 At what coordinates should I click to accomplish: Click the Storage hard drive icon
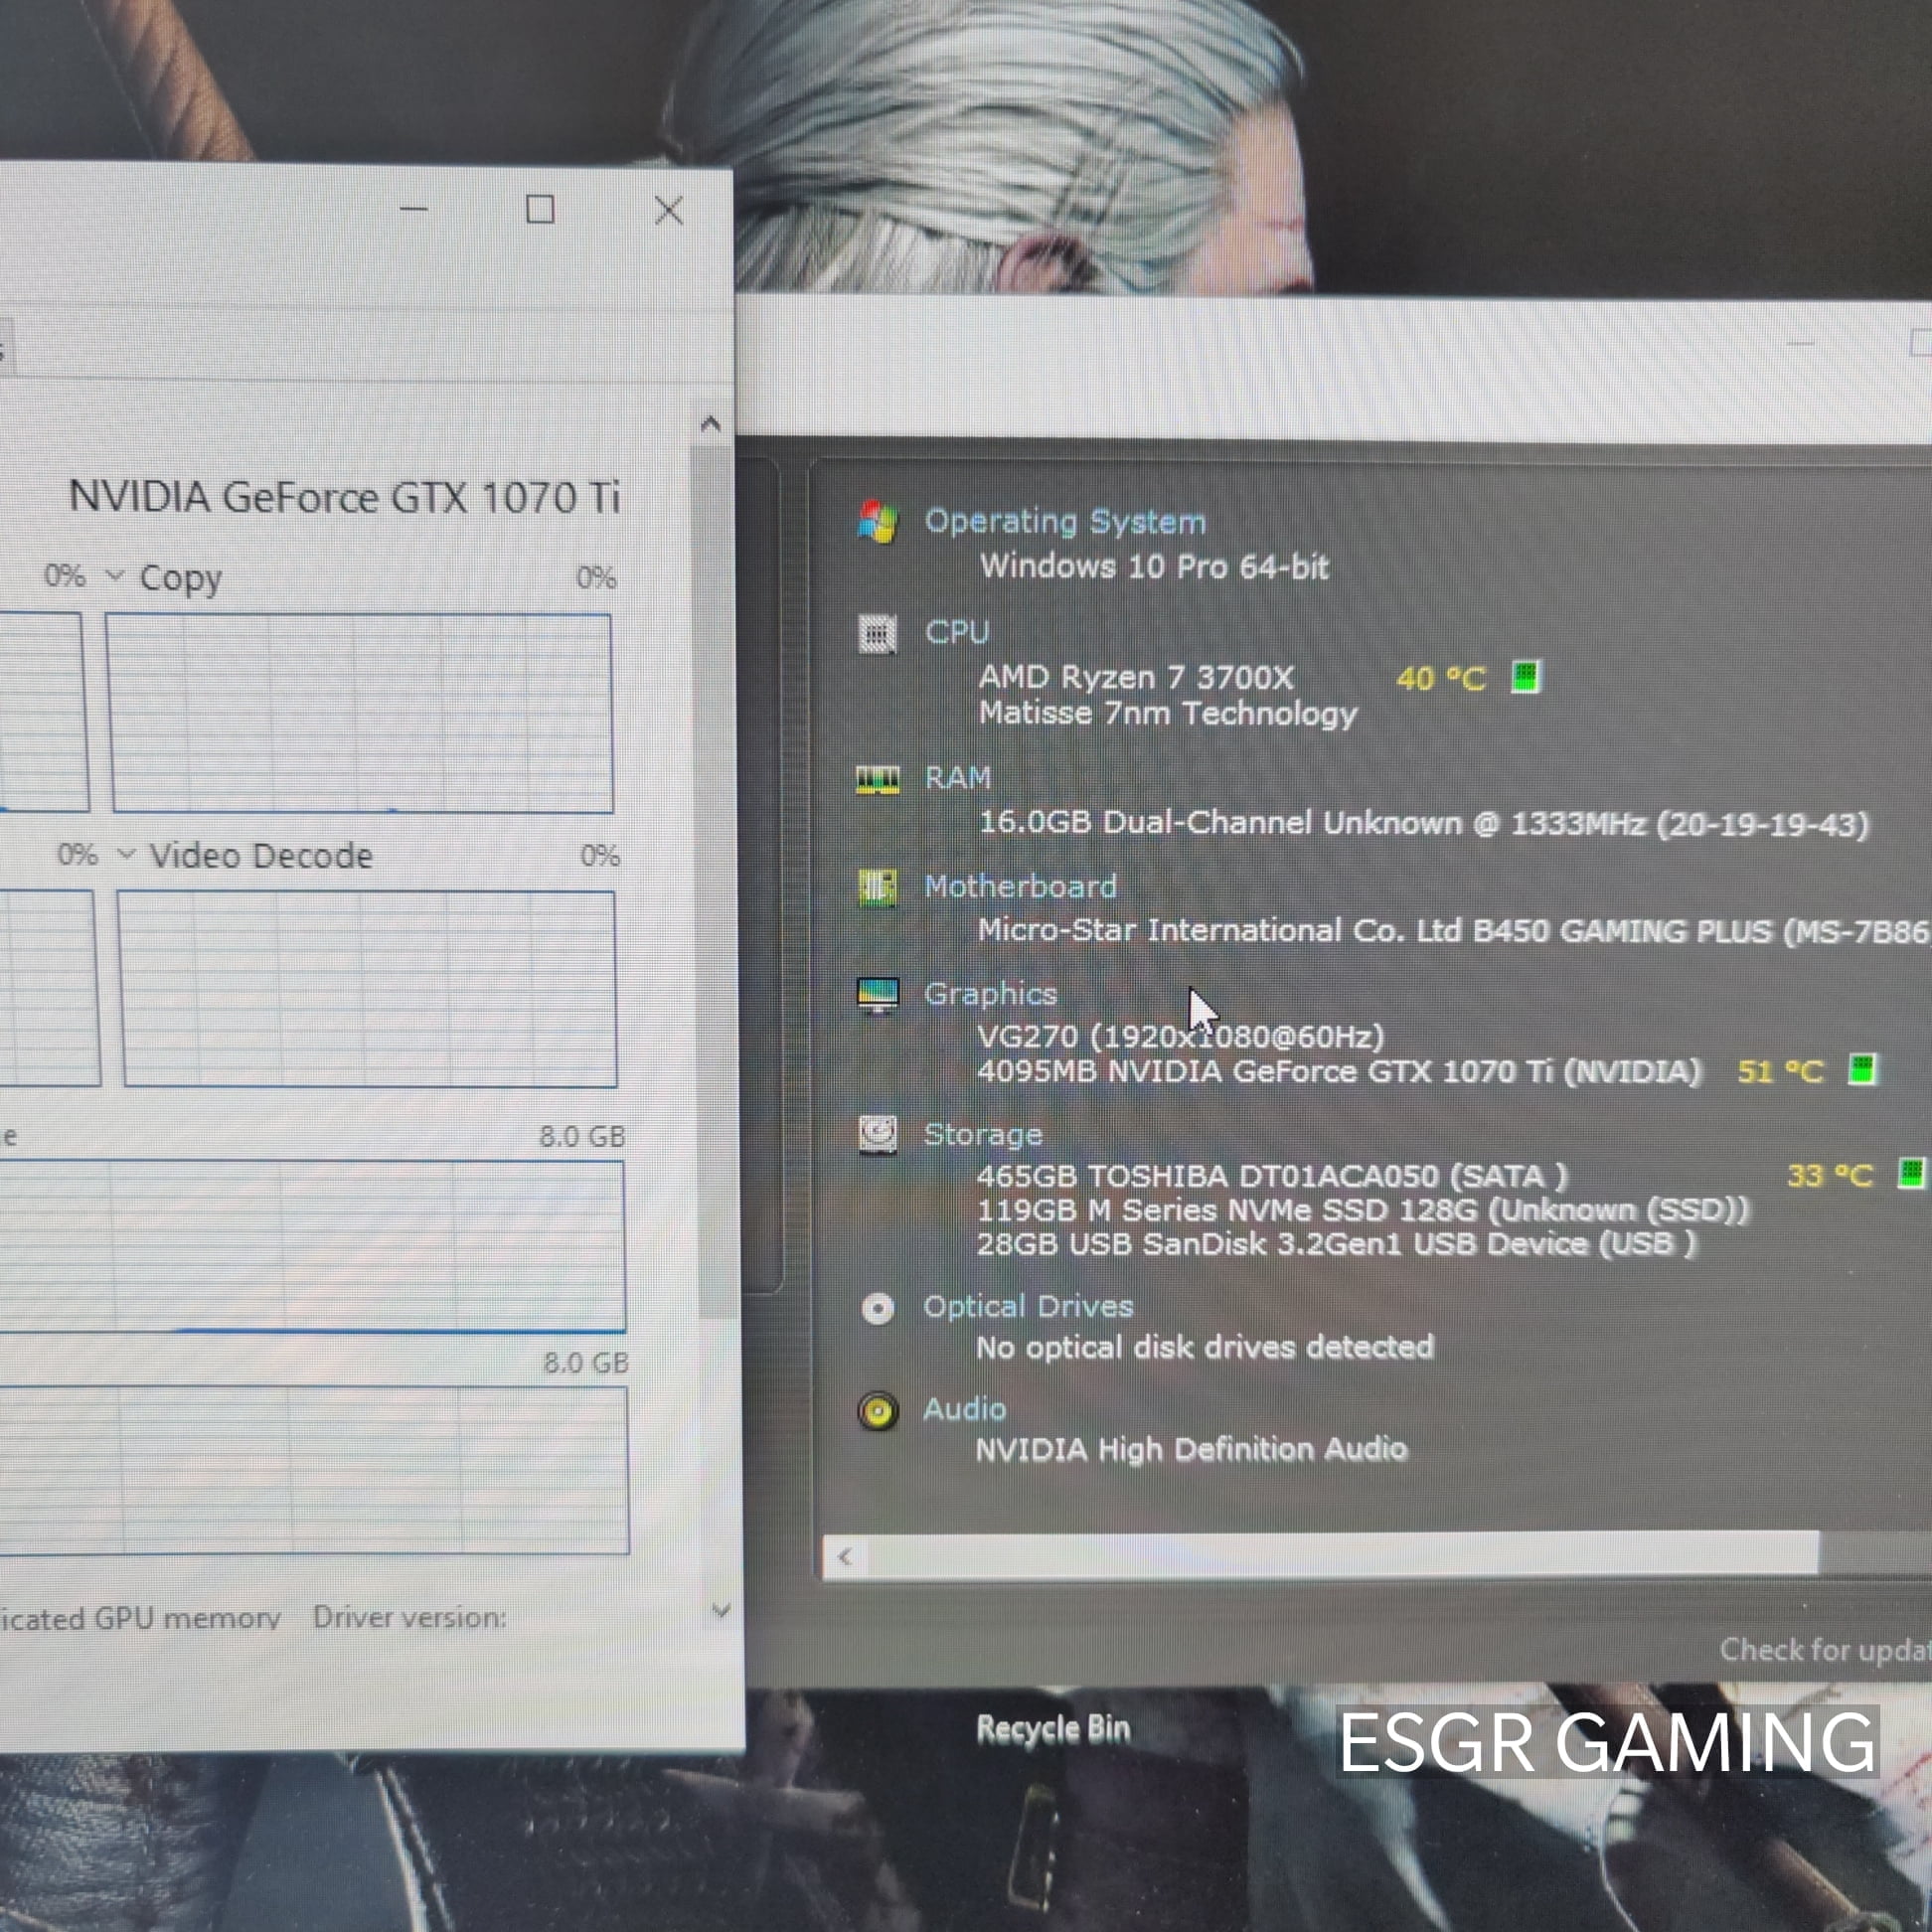click(877, 1135)
